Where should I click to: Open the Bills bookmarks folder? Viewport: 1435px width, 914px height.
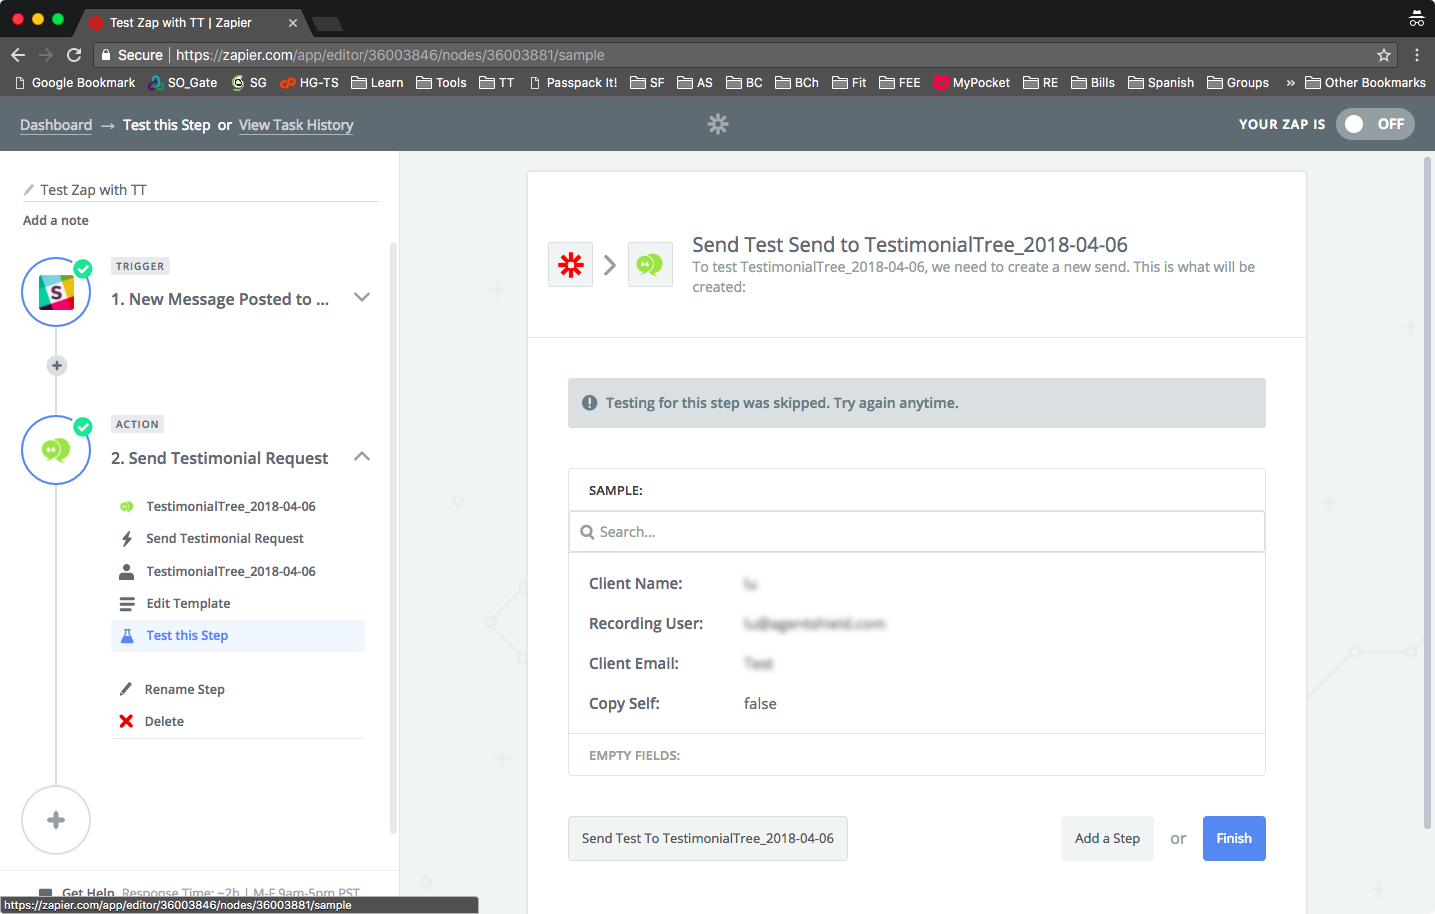point(1093,83)
